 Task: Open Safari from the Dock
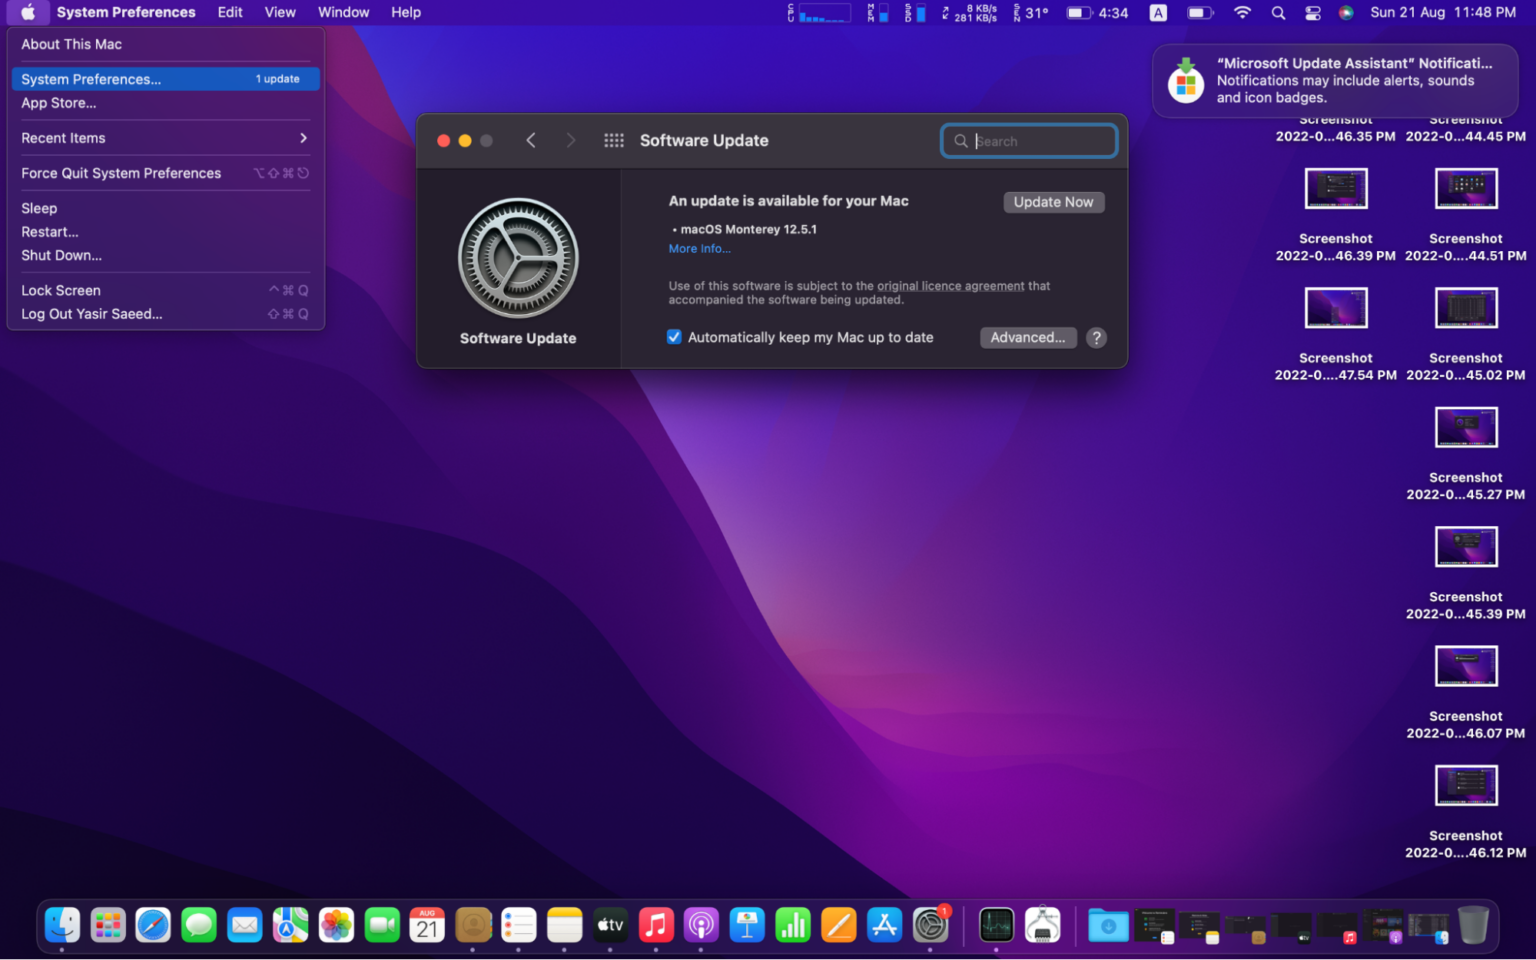153,925
